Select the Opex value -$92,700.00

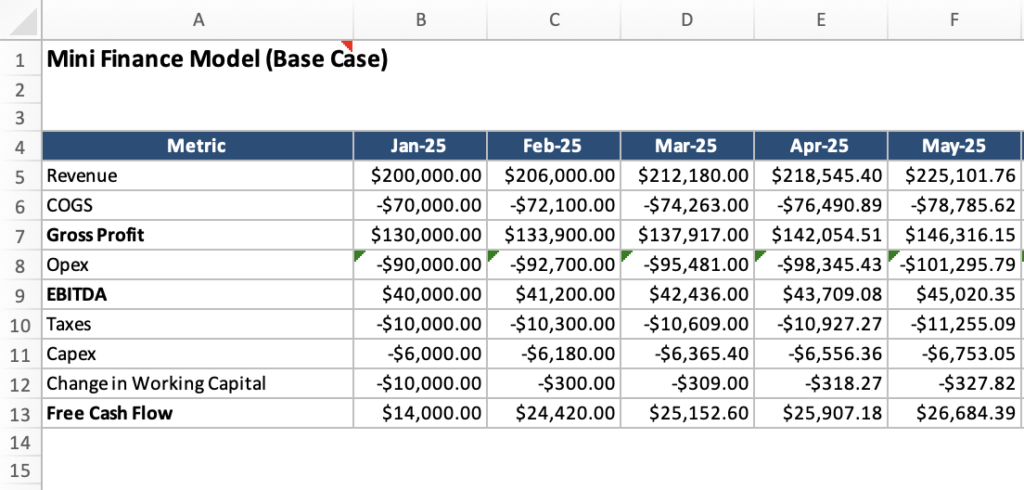pyautogui.click(x=553, y=265)
